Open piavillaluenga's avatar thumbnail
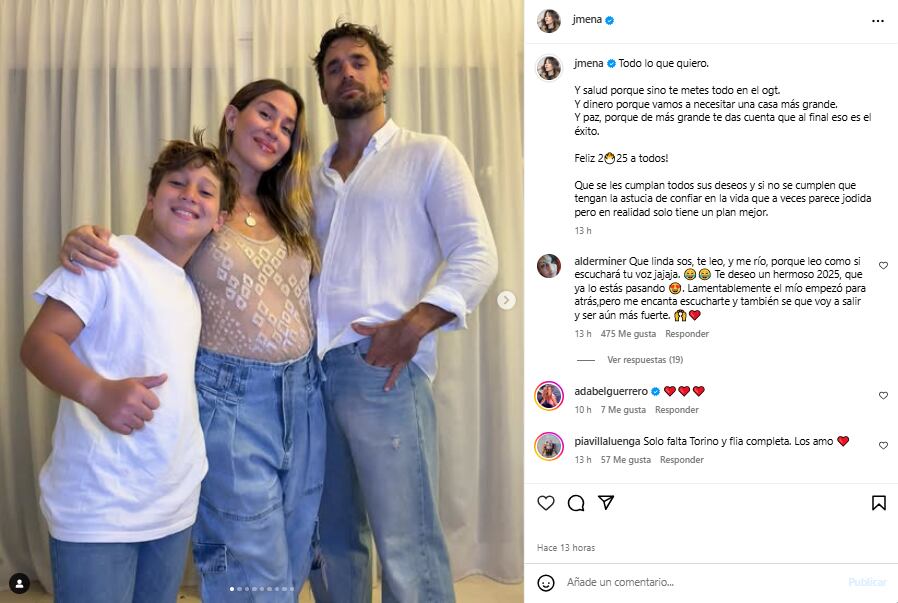The image size is (898, 603). click(549, 446)
